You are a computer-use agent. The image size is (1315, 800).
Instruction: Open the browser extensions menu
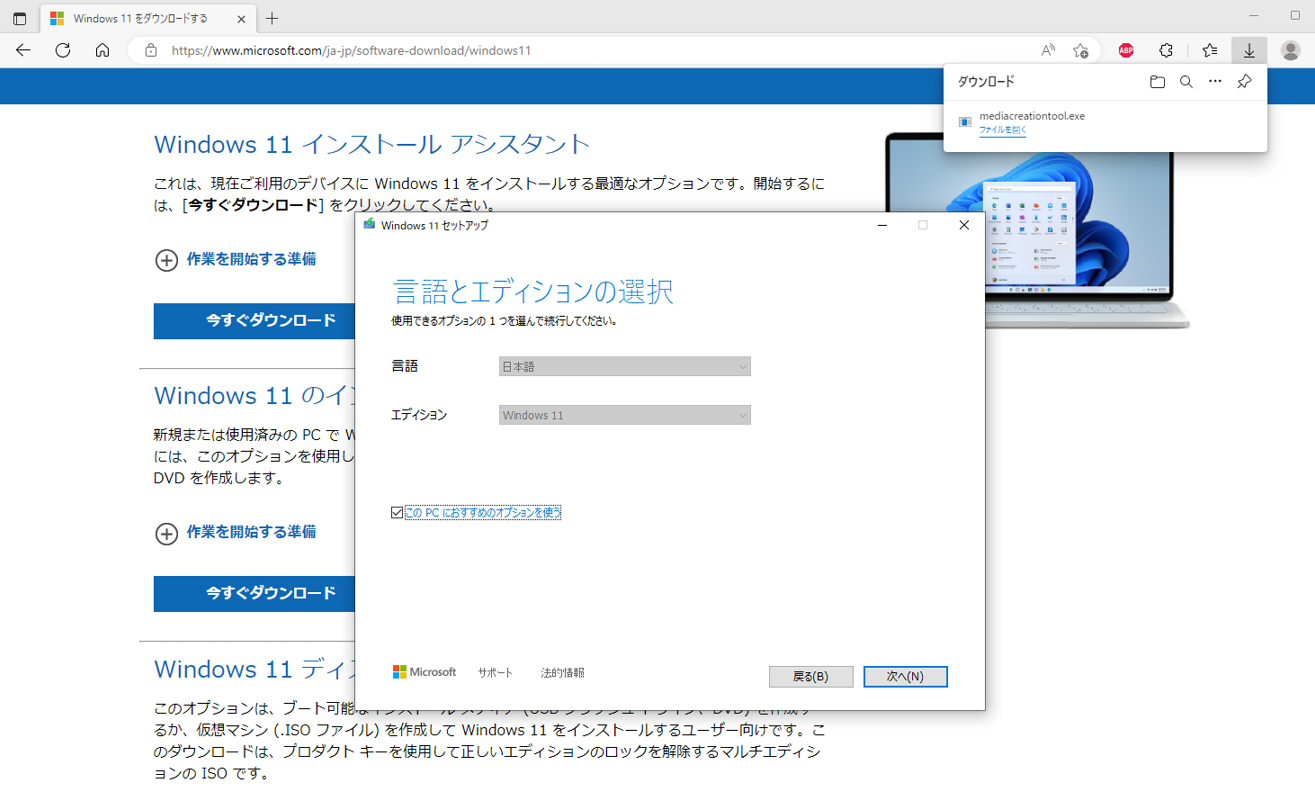point(1166,50)
